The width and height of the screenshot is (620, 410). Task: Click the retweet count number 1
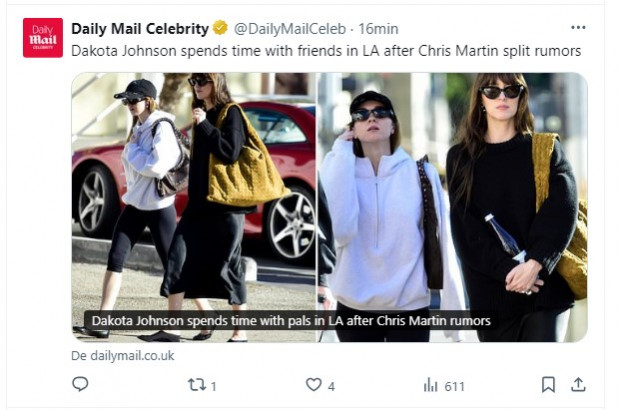tap(214, 386)
